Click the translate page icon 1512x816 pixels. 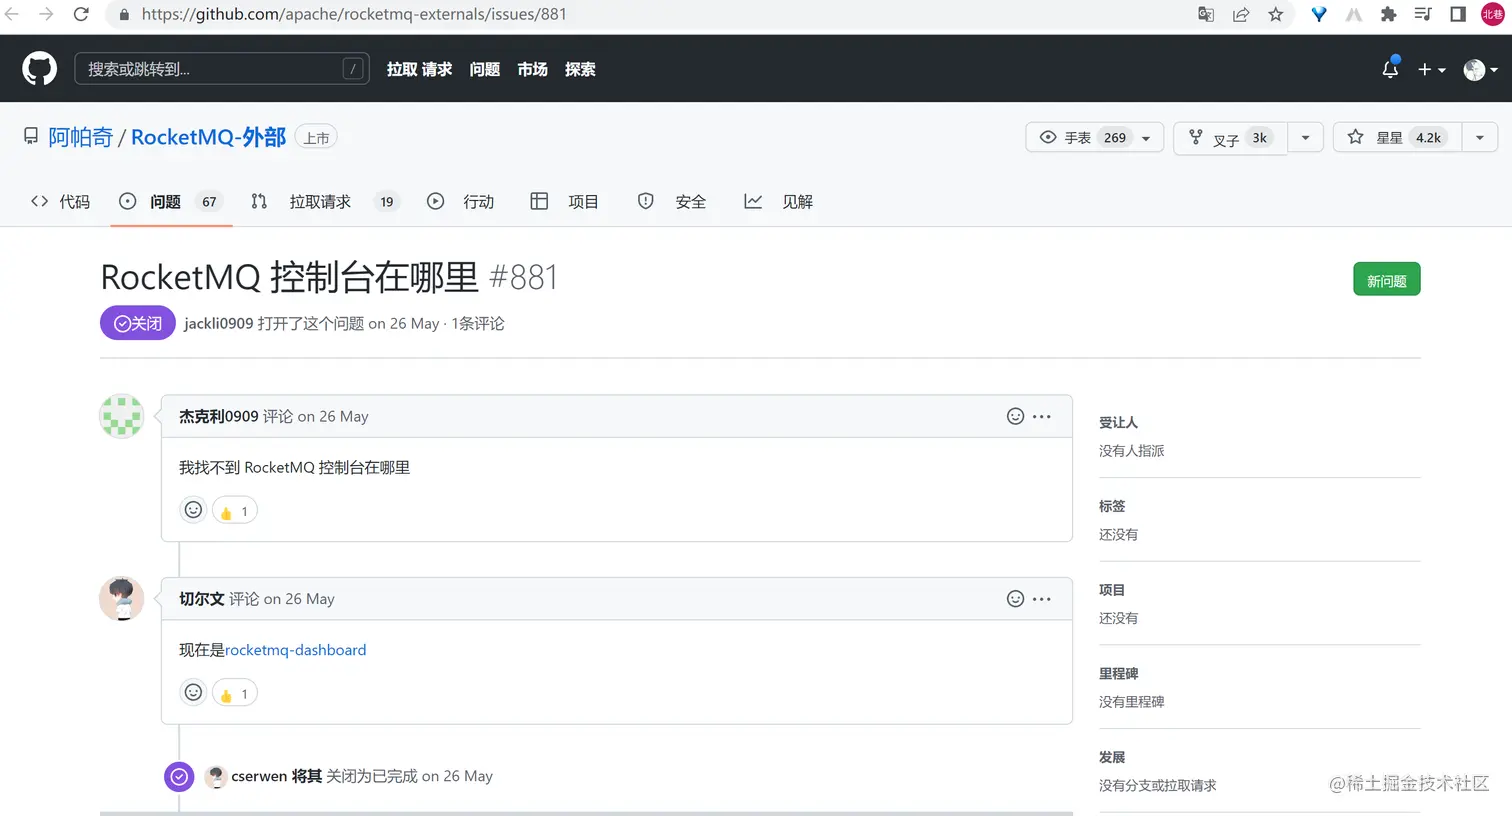pos(1206,14)
